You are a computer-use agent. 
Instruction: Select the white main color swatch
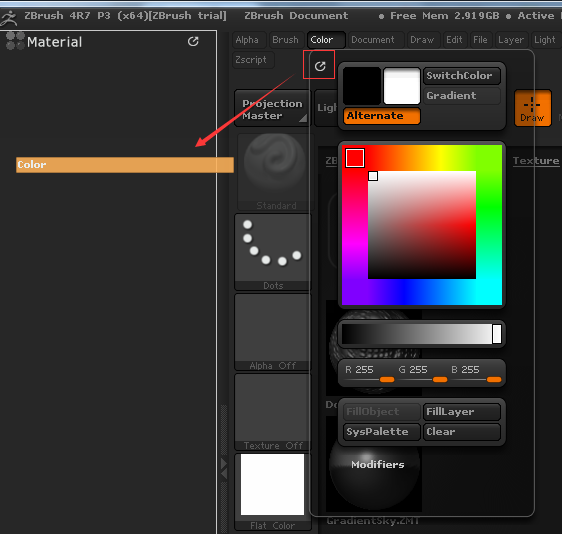pyautogui.click(x=401, y=86)
